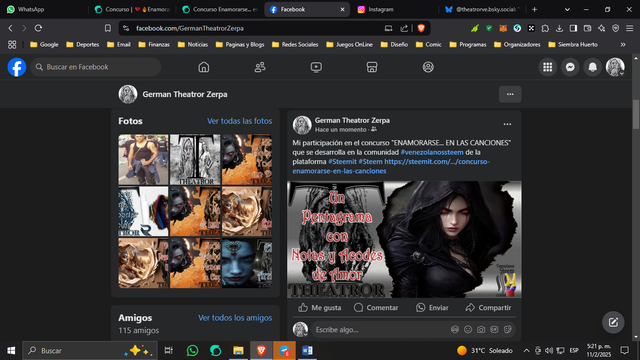Open Messenger chats icon
This screenshot has width=640, height=360.
coord(570,67)
